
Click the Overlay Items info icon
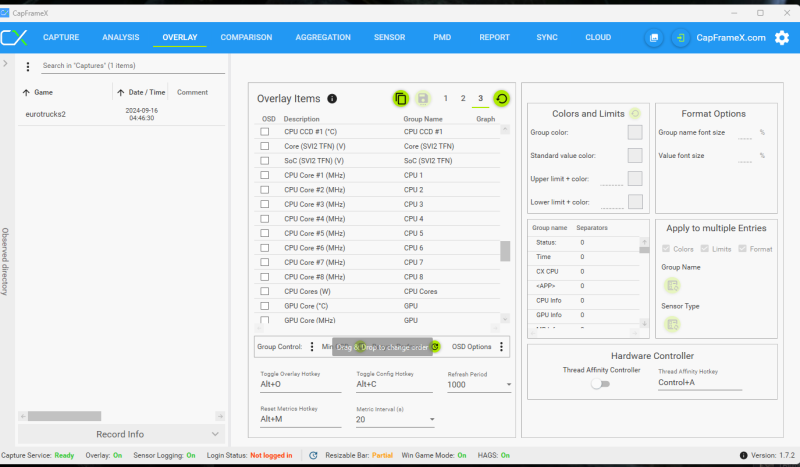(x=332, y=99)
